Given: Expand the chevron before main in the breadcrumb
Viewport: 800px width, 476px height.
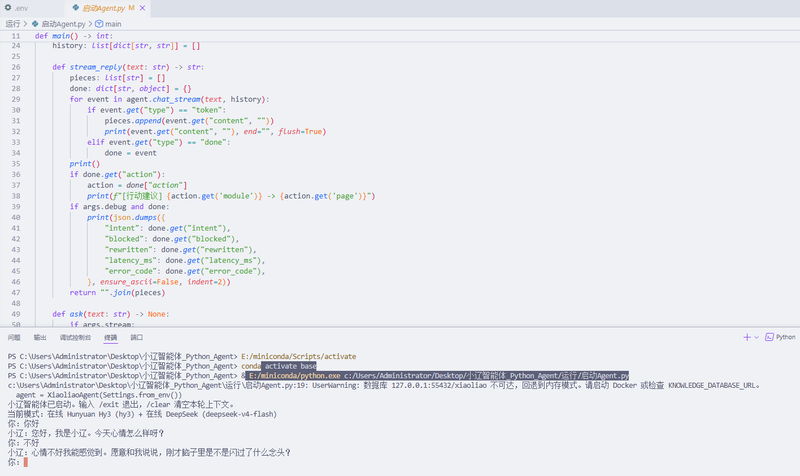Looking at the screenshot, I should pyautogui.click(x=90, y=23).
